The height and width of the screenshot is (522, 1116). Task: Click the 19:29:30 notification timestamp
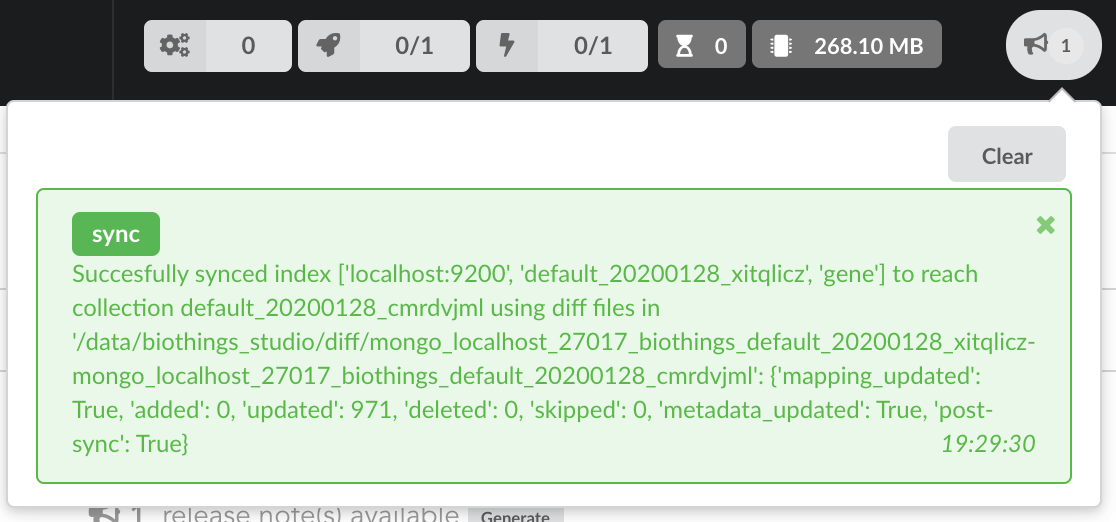coord(988,444)
